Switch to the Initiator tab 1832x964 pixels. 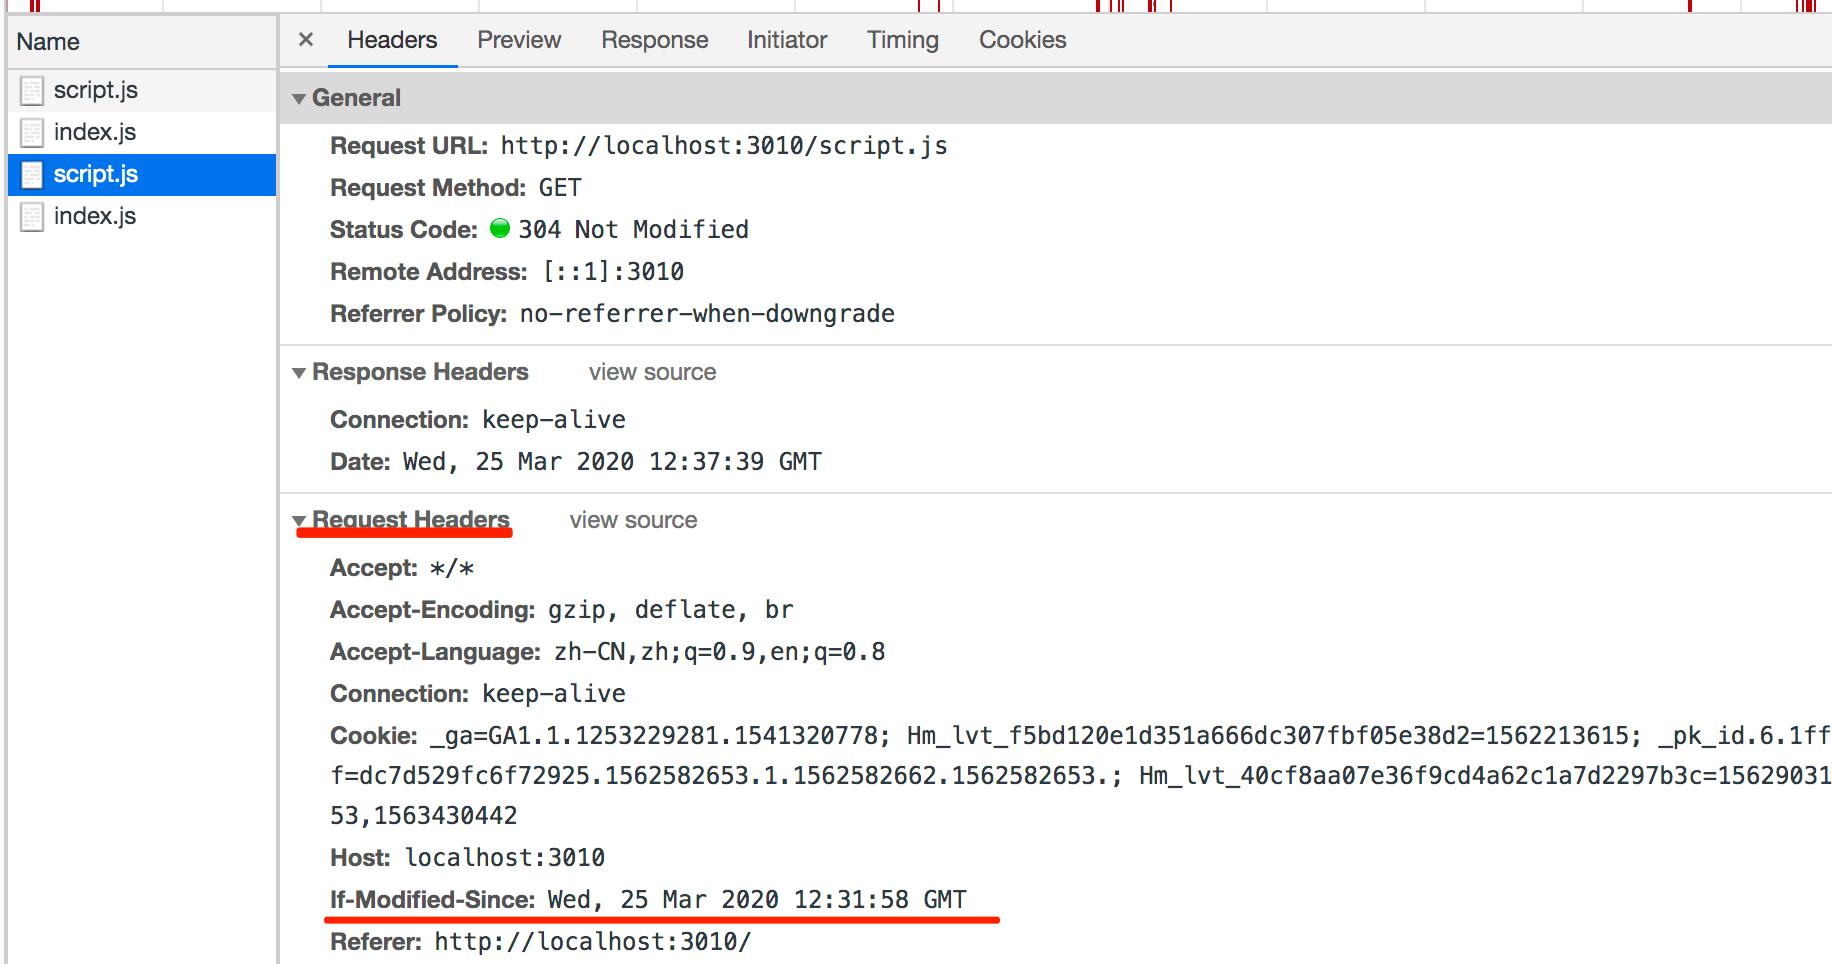[x=787, y=40]
